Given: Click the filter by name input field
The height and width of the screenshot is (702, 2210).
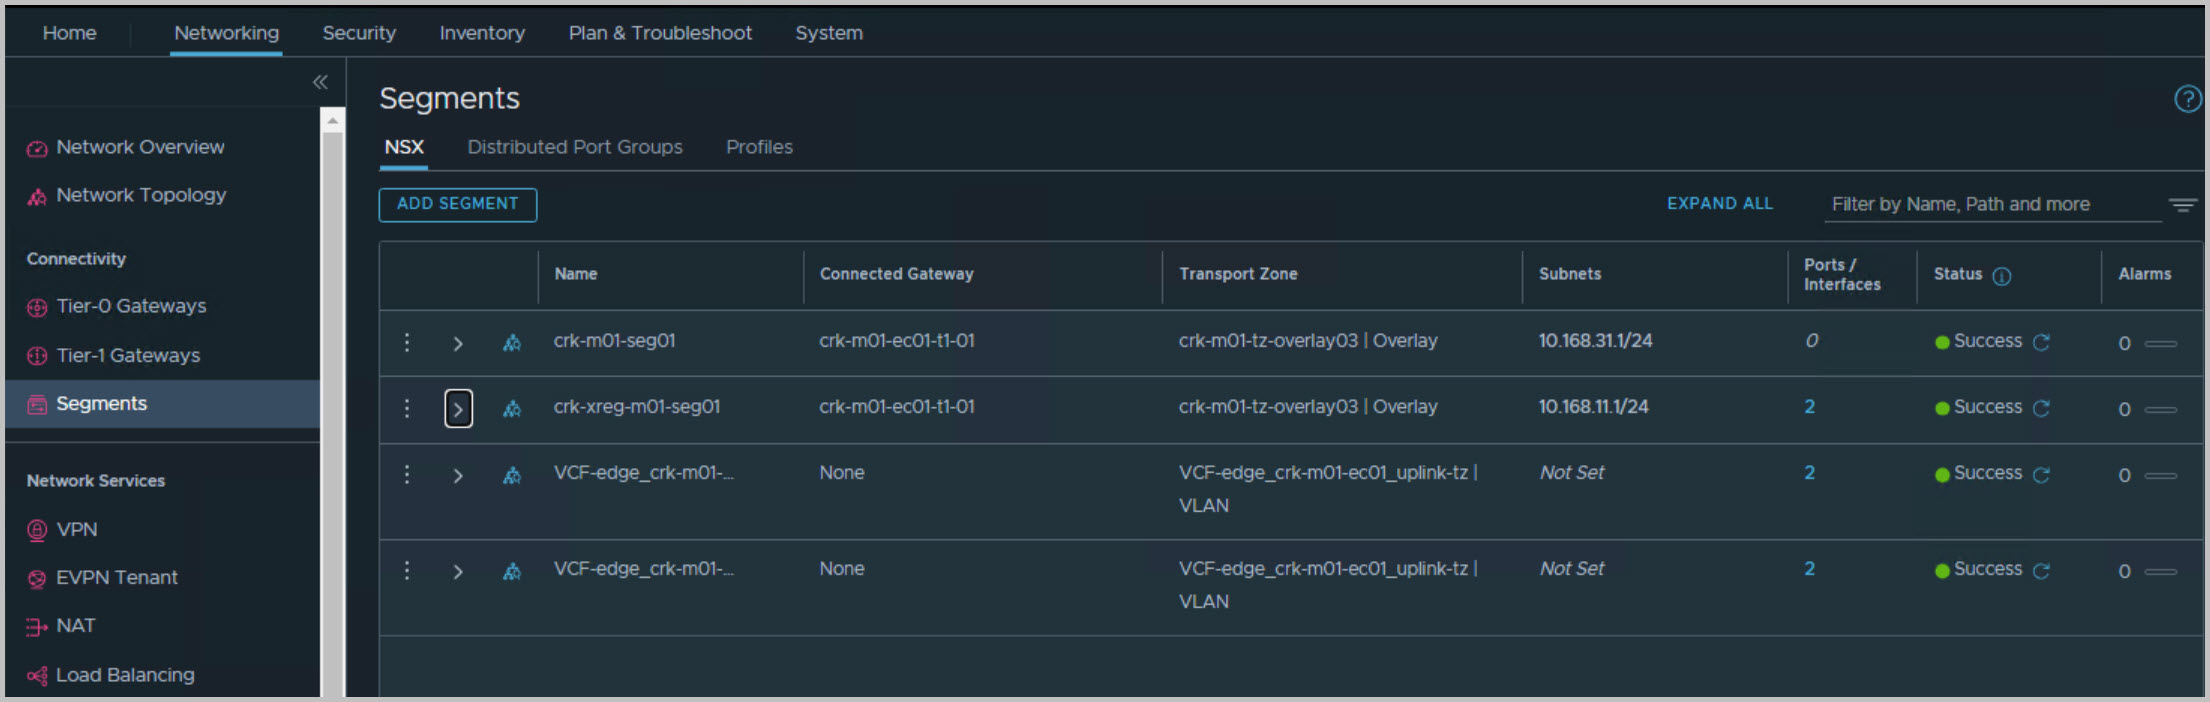Looking at the screenshot, I should [x=1990, y=204].
